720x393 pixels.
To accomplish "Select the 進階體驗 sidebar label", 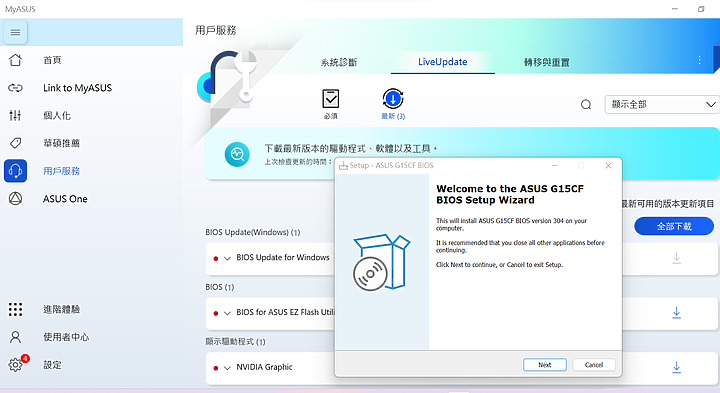I will click(61, 309).
